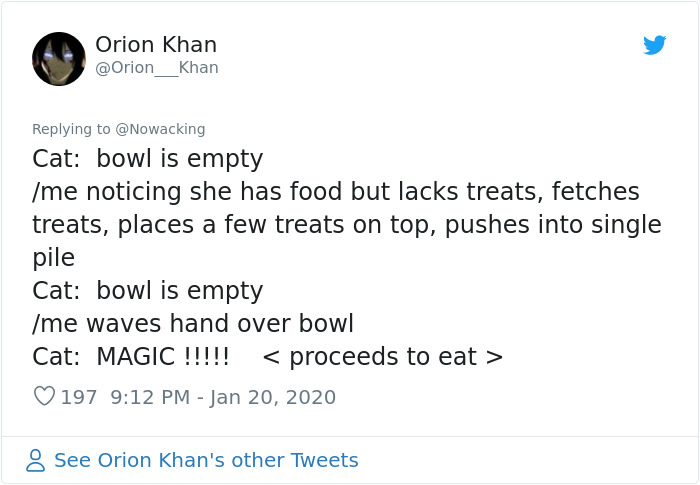Click the word 'pile' in the tweet

(x=53, y=258)
